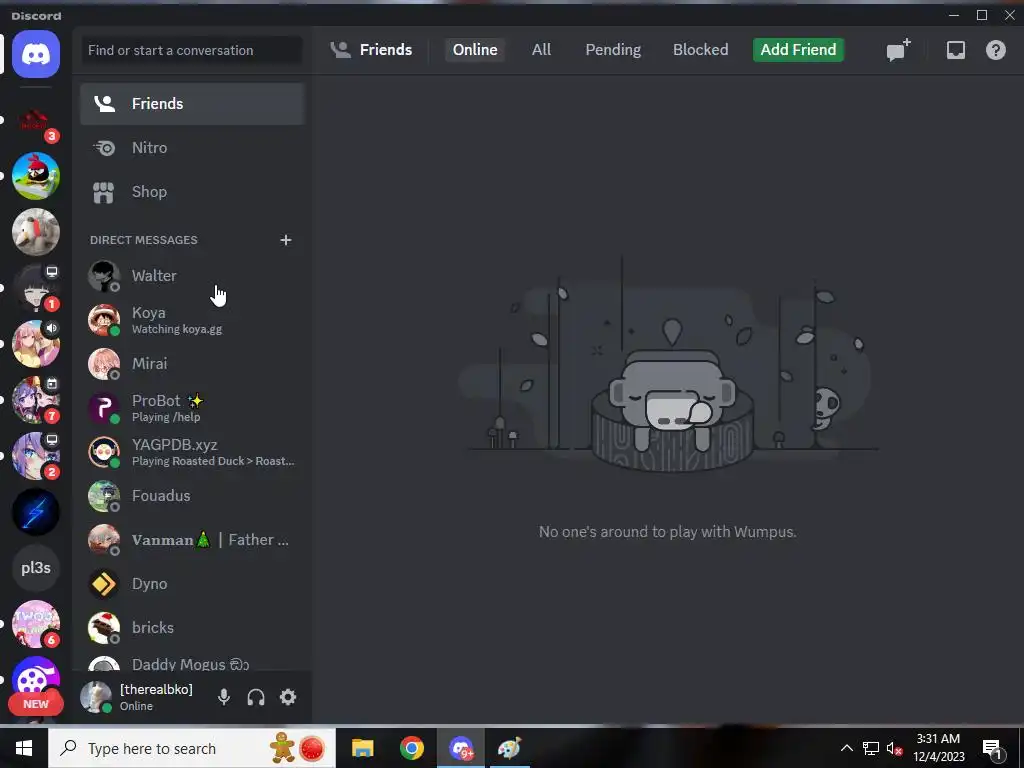
Task: Open the server icon with 7 notifications
Action: click(36, 400)
